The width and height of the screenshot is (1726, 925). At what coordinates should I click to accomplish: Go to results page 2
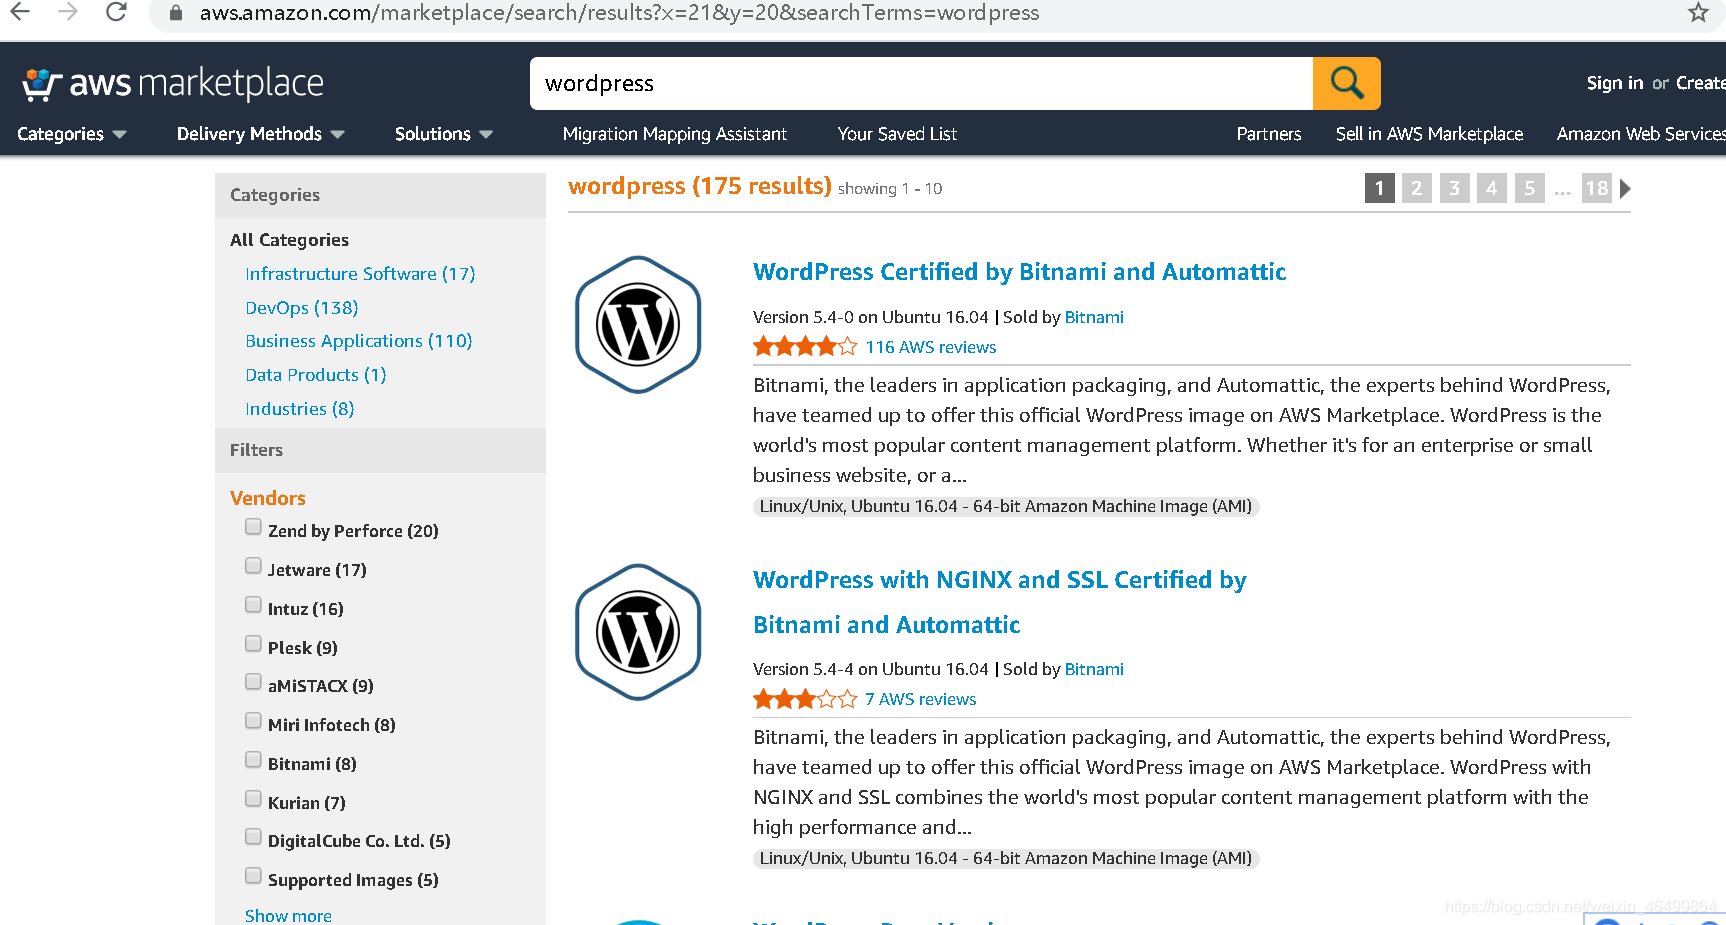[1416, 188]
